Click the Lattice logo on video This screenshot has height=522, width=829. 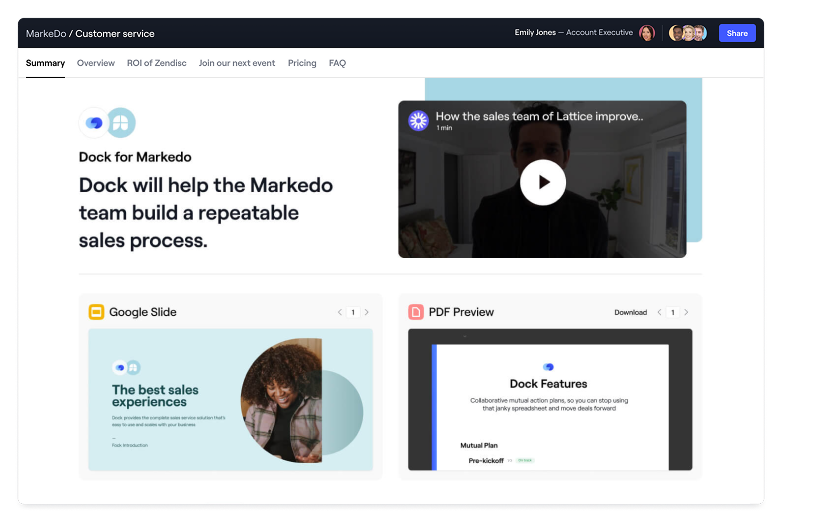tap(418, 121)
